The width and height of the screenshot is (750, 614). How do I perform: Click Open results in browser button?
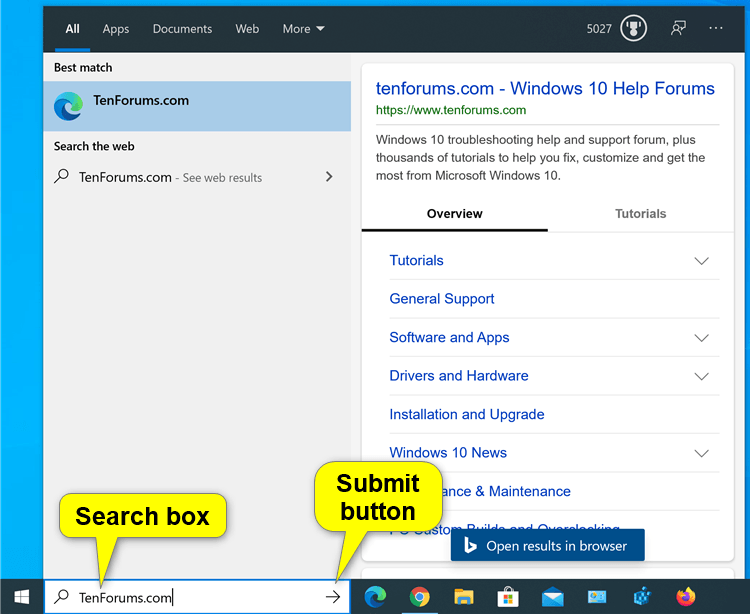tap(547, 545)
